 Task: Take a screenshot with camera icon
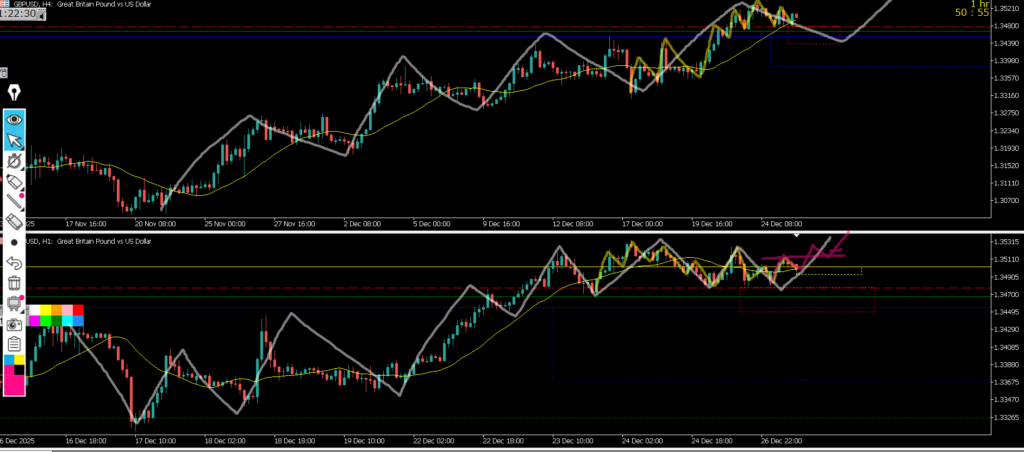[14, 324]
